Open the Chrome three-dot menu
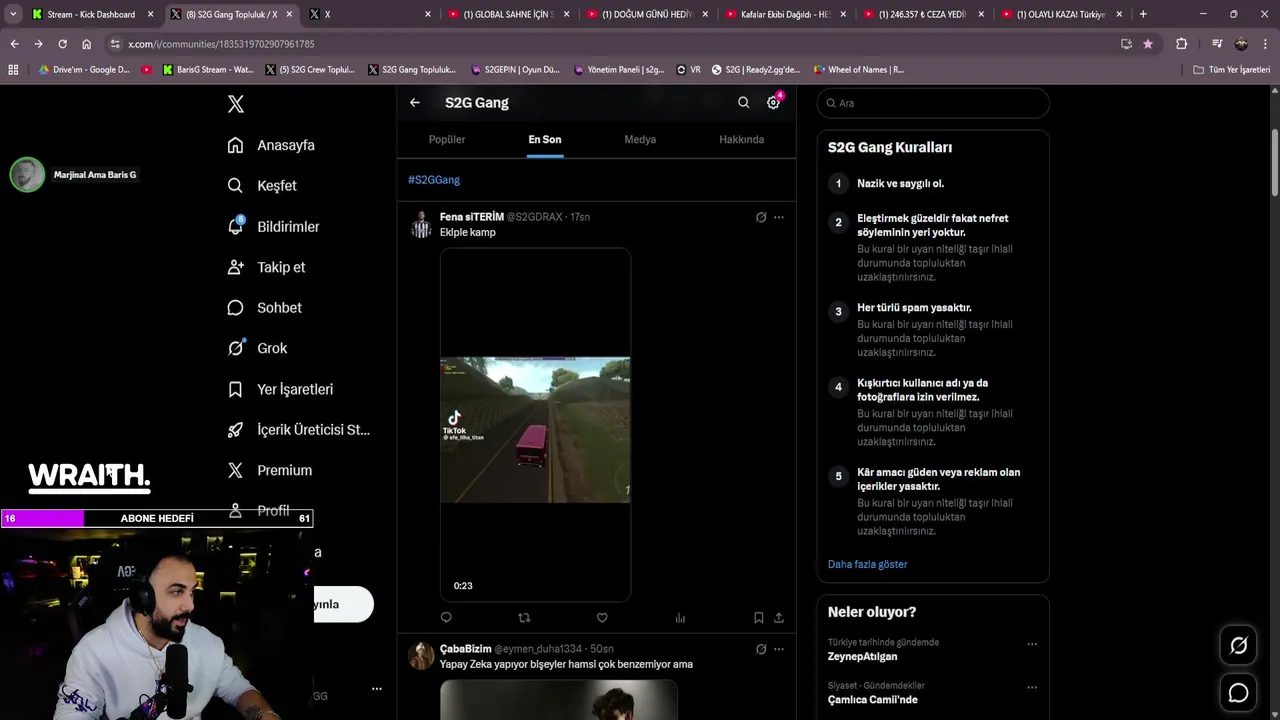 click(x=1265, y=44)
